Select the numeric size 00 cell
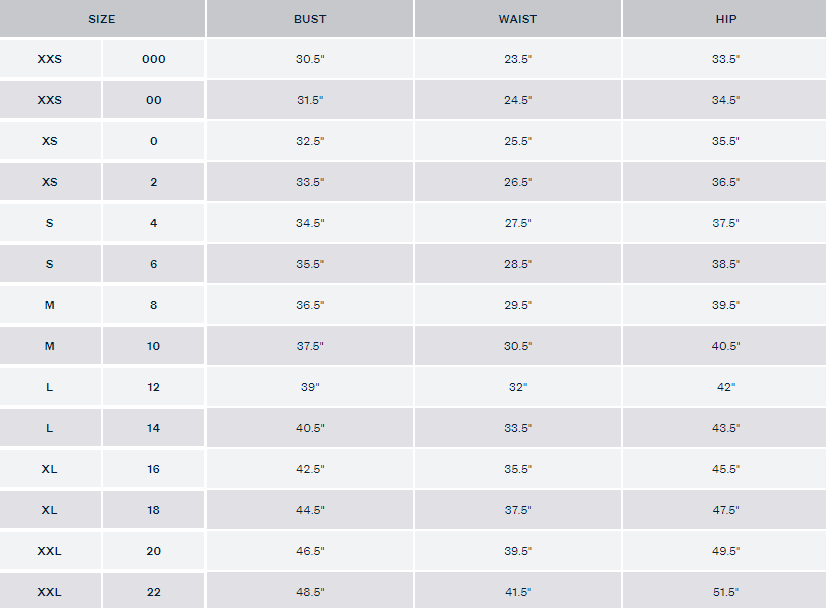 (154, 100)
